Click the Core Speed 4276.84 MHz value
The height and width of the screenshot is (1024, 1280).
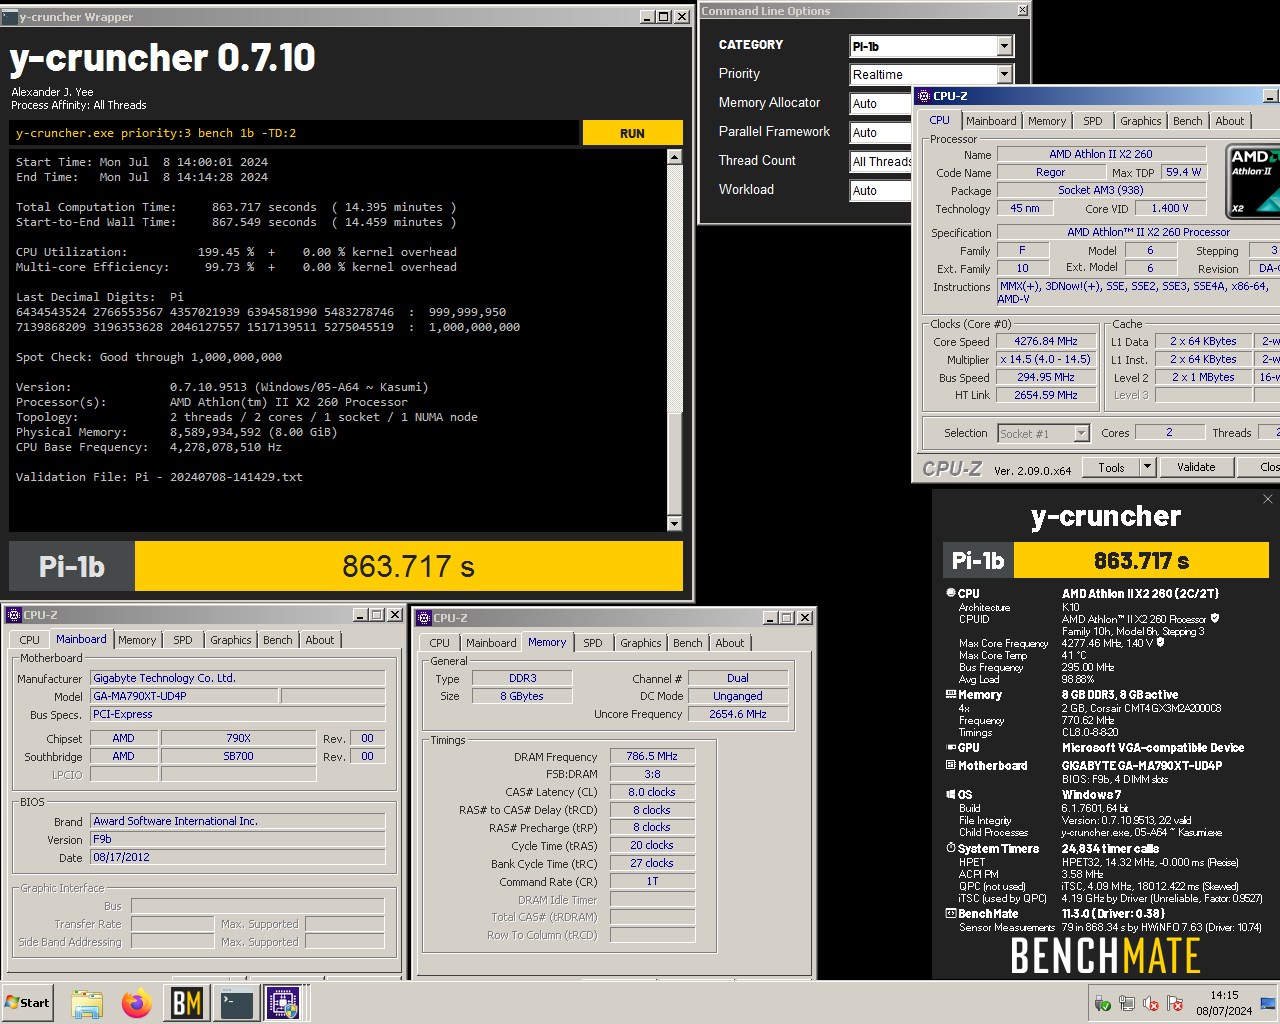coord(1046,341)
